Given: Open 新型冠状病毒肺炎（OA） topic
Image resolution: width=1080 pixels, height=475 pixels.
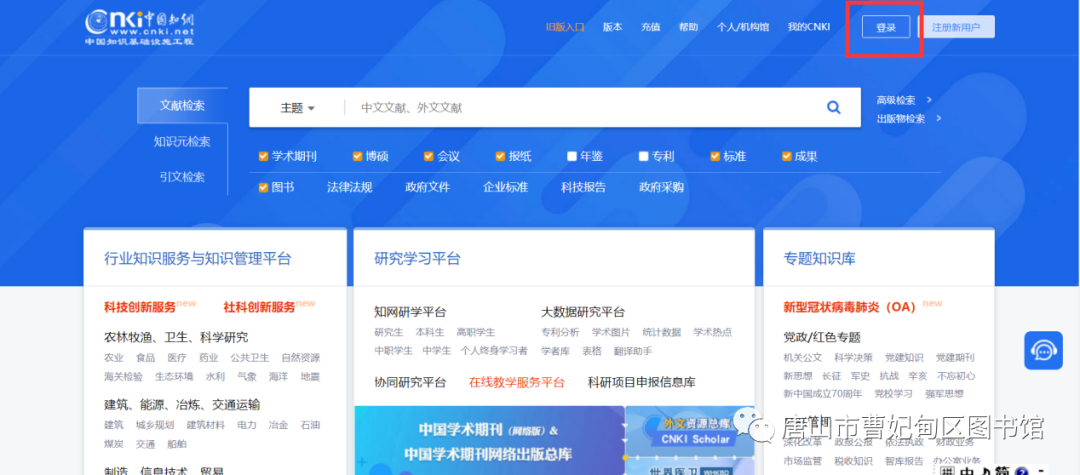Looking at the screenshot, I should pos(850,307).
